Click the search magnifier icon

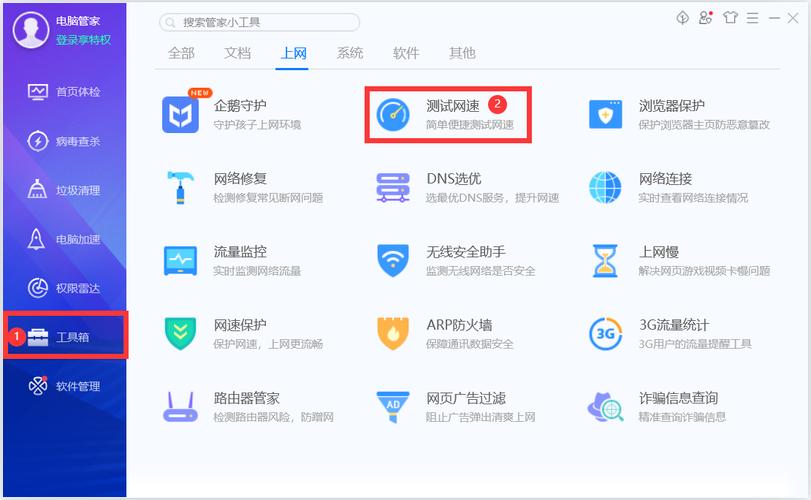170,22
